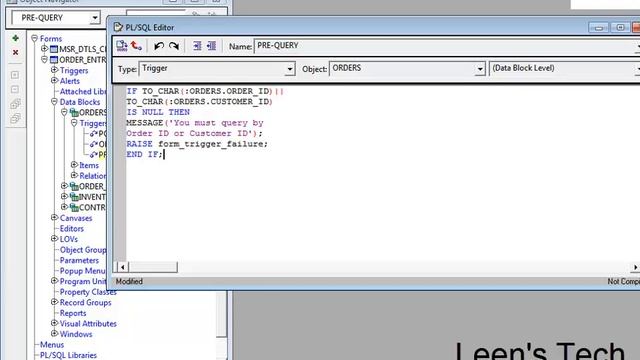Select the ORDER_ENTRY form module icon
640x360 pixels.
click(54, 60)
